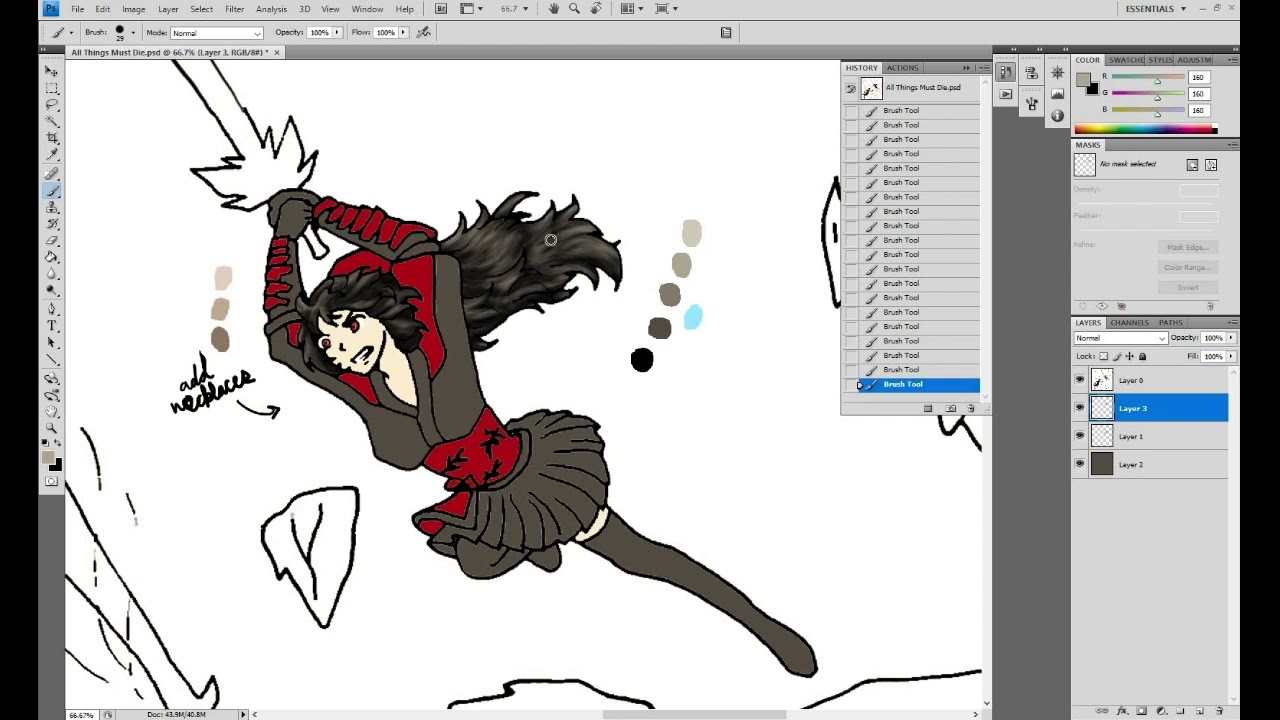Delete layer using the trash icon
The height and width of the screenshot is (720, 1280).
(x=1220, y=711)
